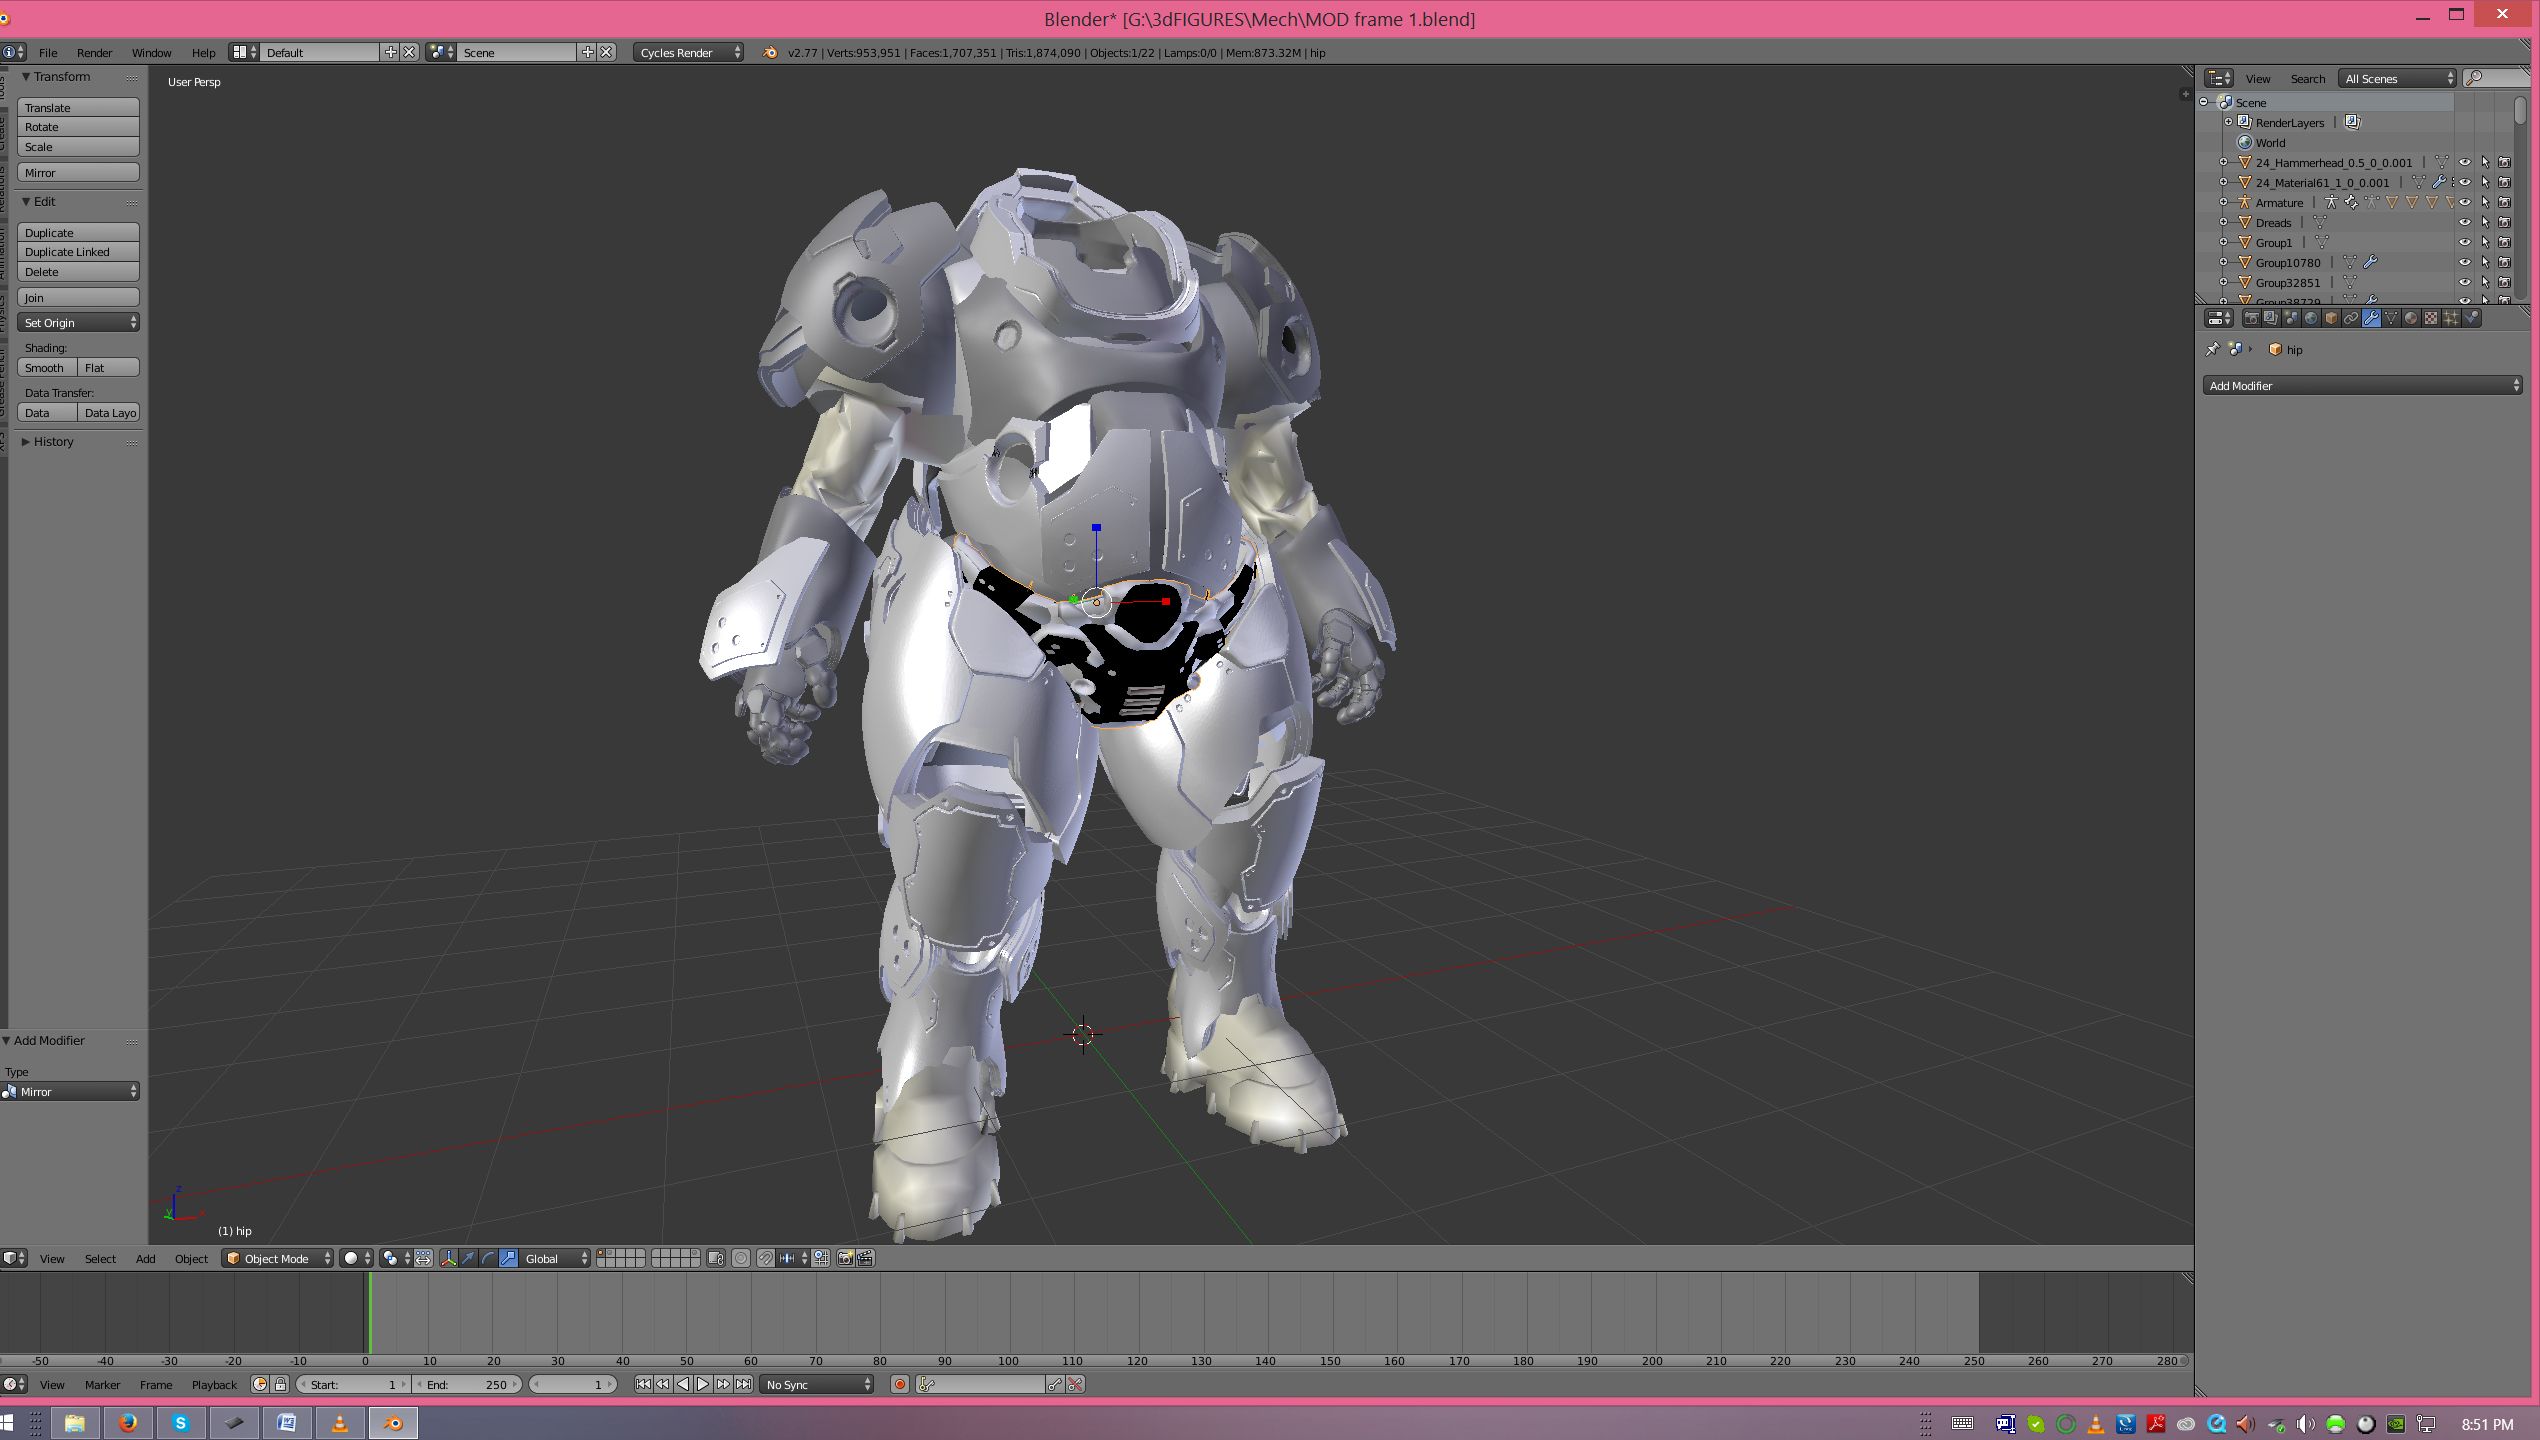Open the Object Mode selector dropdown

point(277,1258)
